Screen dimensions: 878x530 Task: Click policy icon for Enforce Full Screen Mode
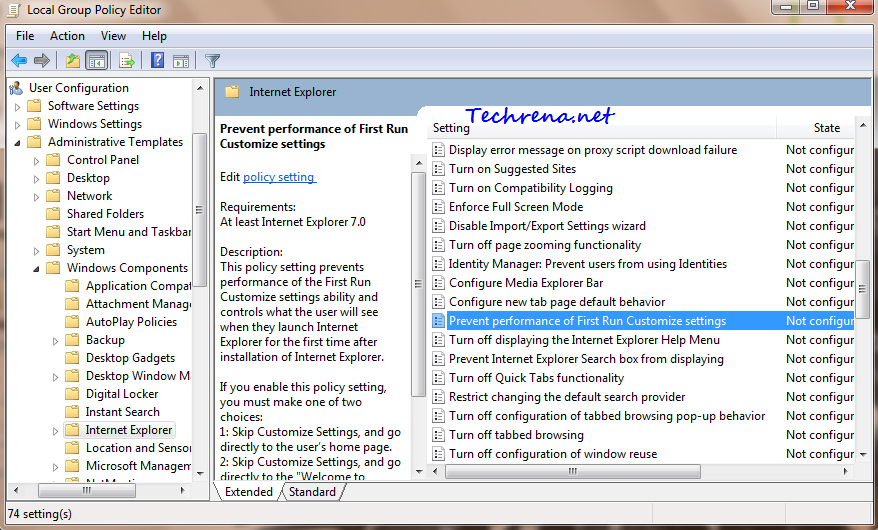click(438, 207)
